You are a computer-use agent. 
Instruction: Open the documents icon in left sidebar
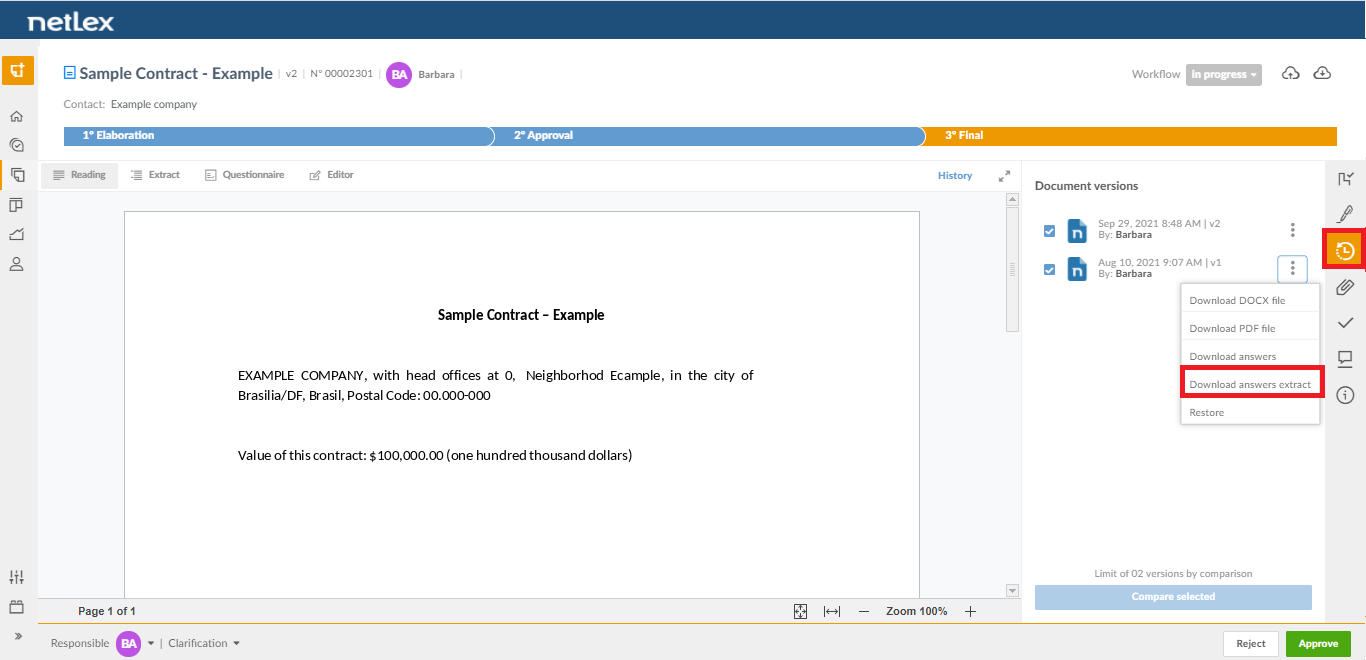point(16,175)
